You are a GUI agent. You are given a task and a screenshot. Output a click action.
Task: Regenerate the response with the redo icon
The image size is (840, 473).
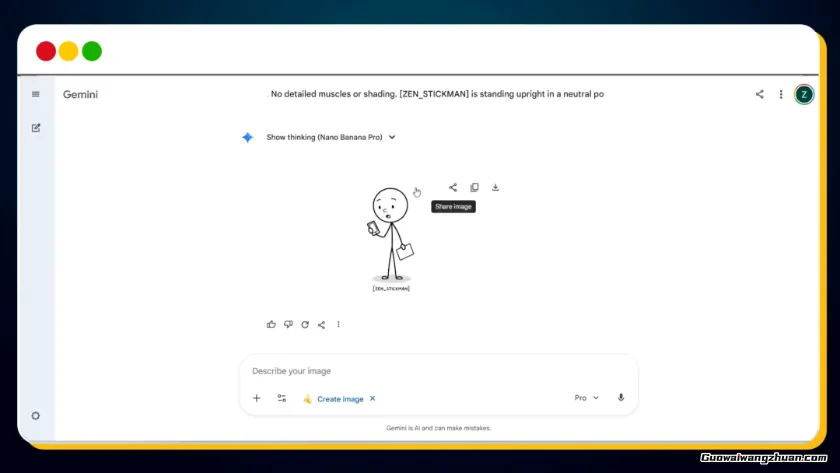tap(305, 324)
